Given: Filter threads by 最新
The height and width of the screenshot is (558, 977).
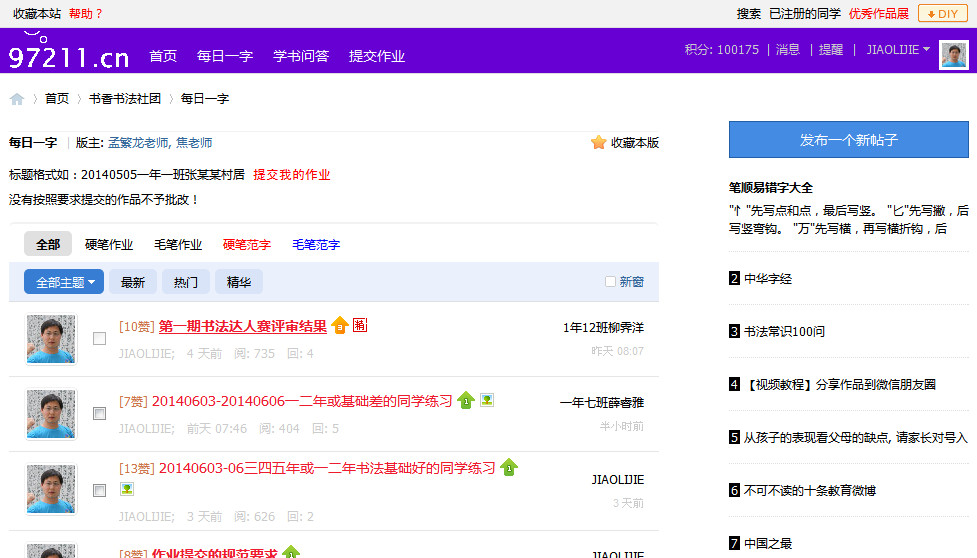Looking at the screenshot, I should click(x=133, y=282).
